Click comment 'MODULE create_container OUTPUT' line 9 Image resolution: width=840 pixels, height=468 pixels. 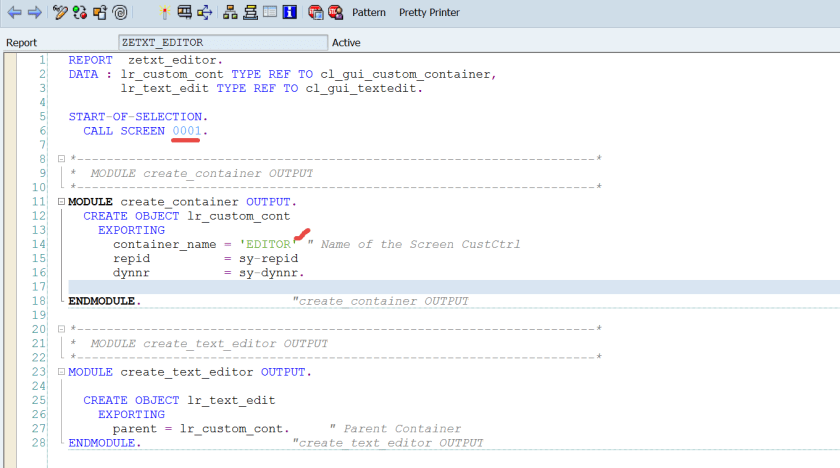point(201,173)
